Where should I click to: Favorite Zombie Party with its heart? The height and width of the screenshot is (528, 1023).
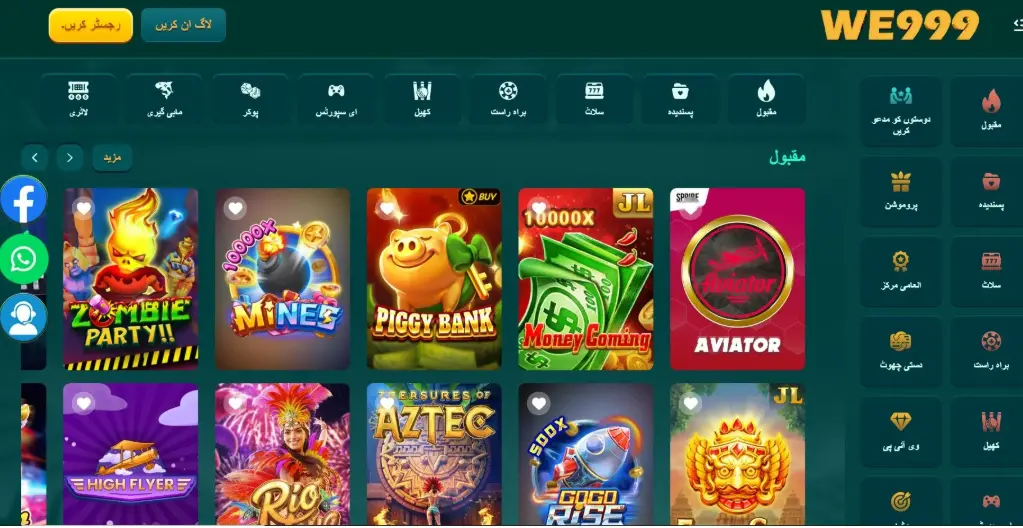click(x=84, y=208)
